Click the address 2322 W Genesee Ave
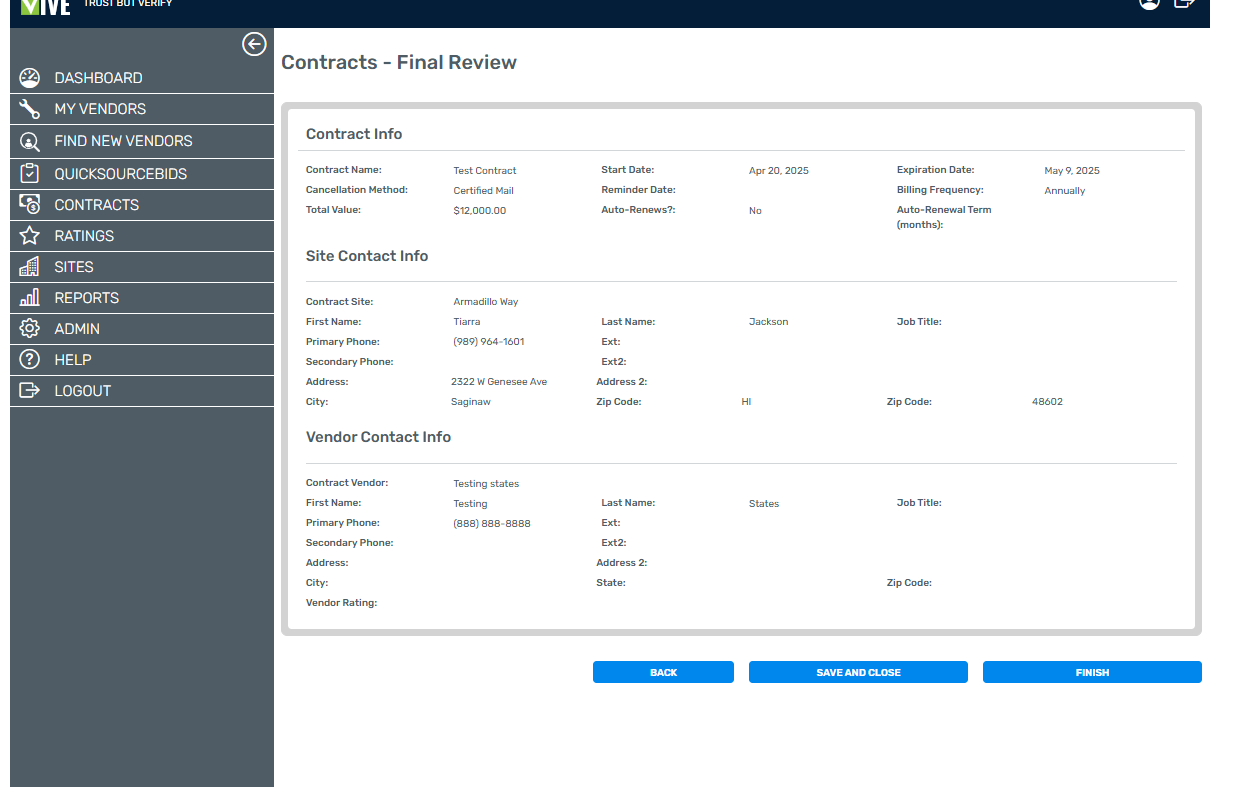The width and height of the screenshot is (1244, 787). tap(499, 382)
